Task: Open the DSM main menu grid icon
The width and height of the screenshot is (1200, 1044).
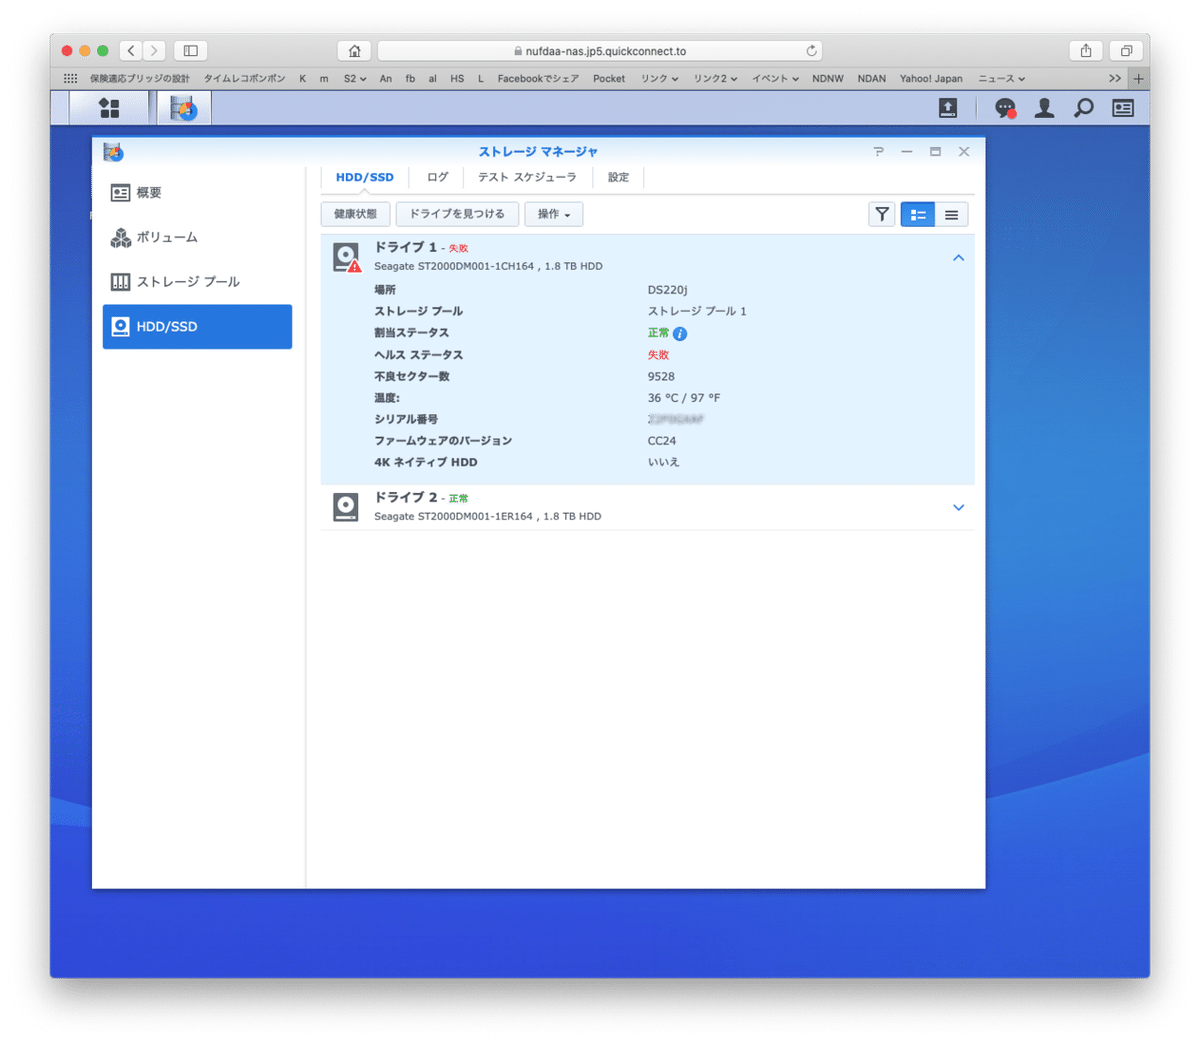Action: coord(109,108)
